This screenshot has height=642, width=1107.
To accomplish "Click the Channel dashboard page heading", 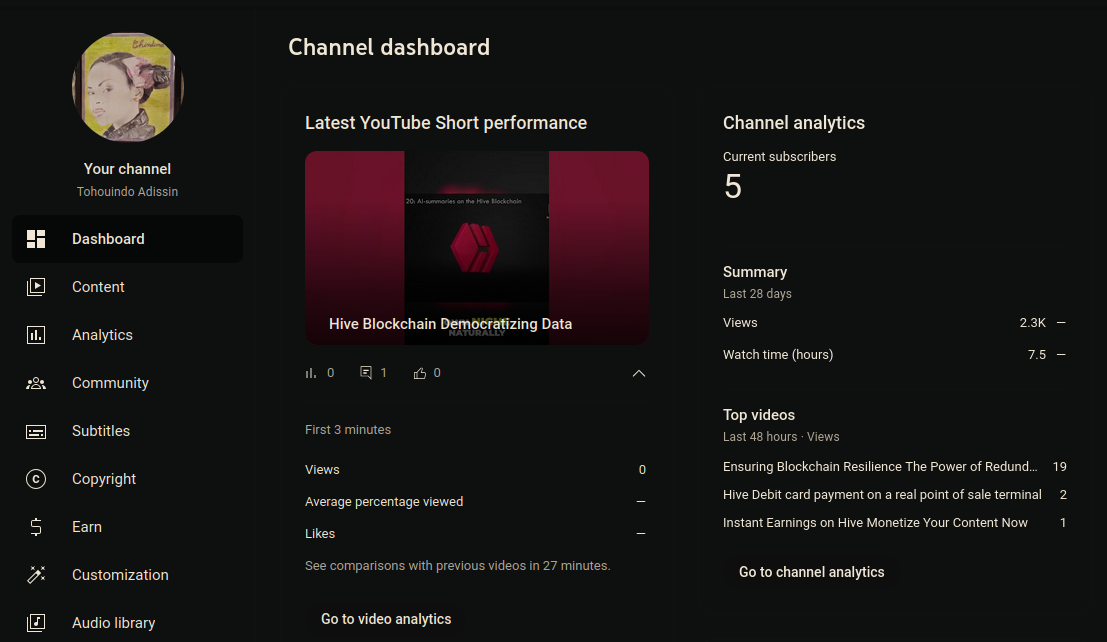I will tap(389, 47).
